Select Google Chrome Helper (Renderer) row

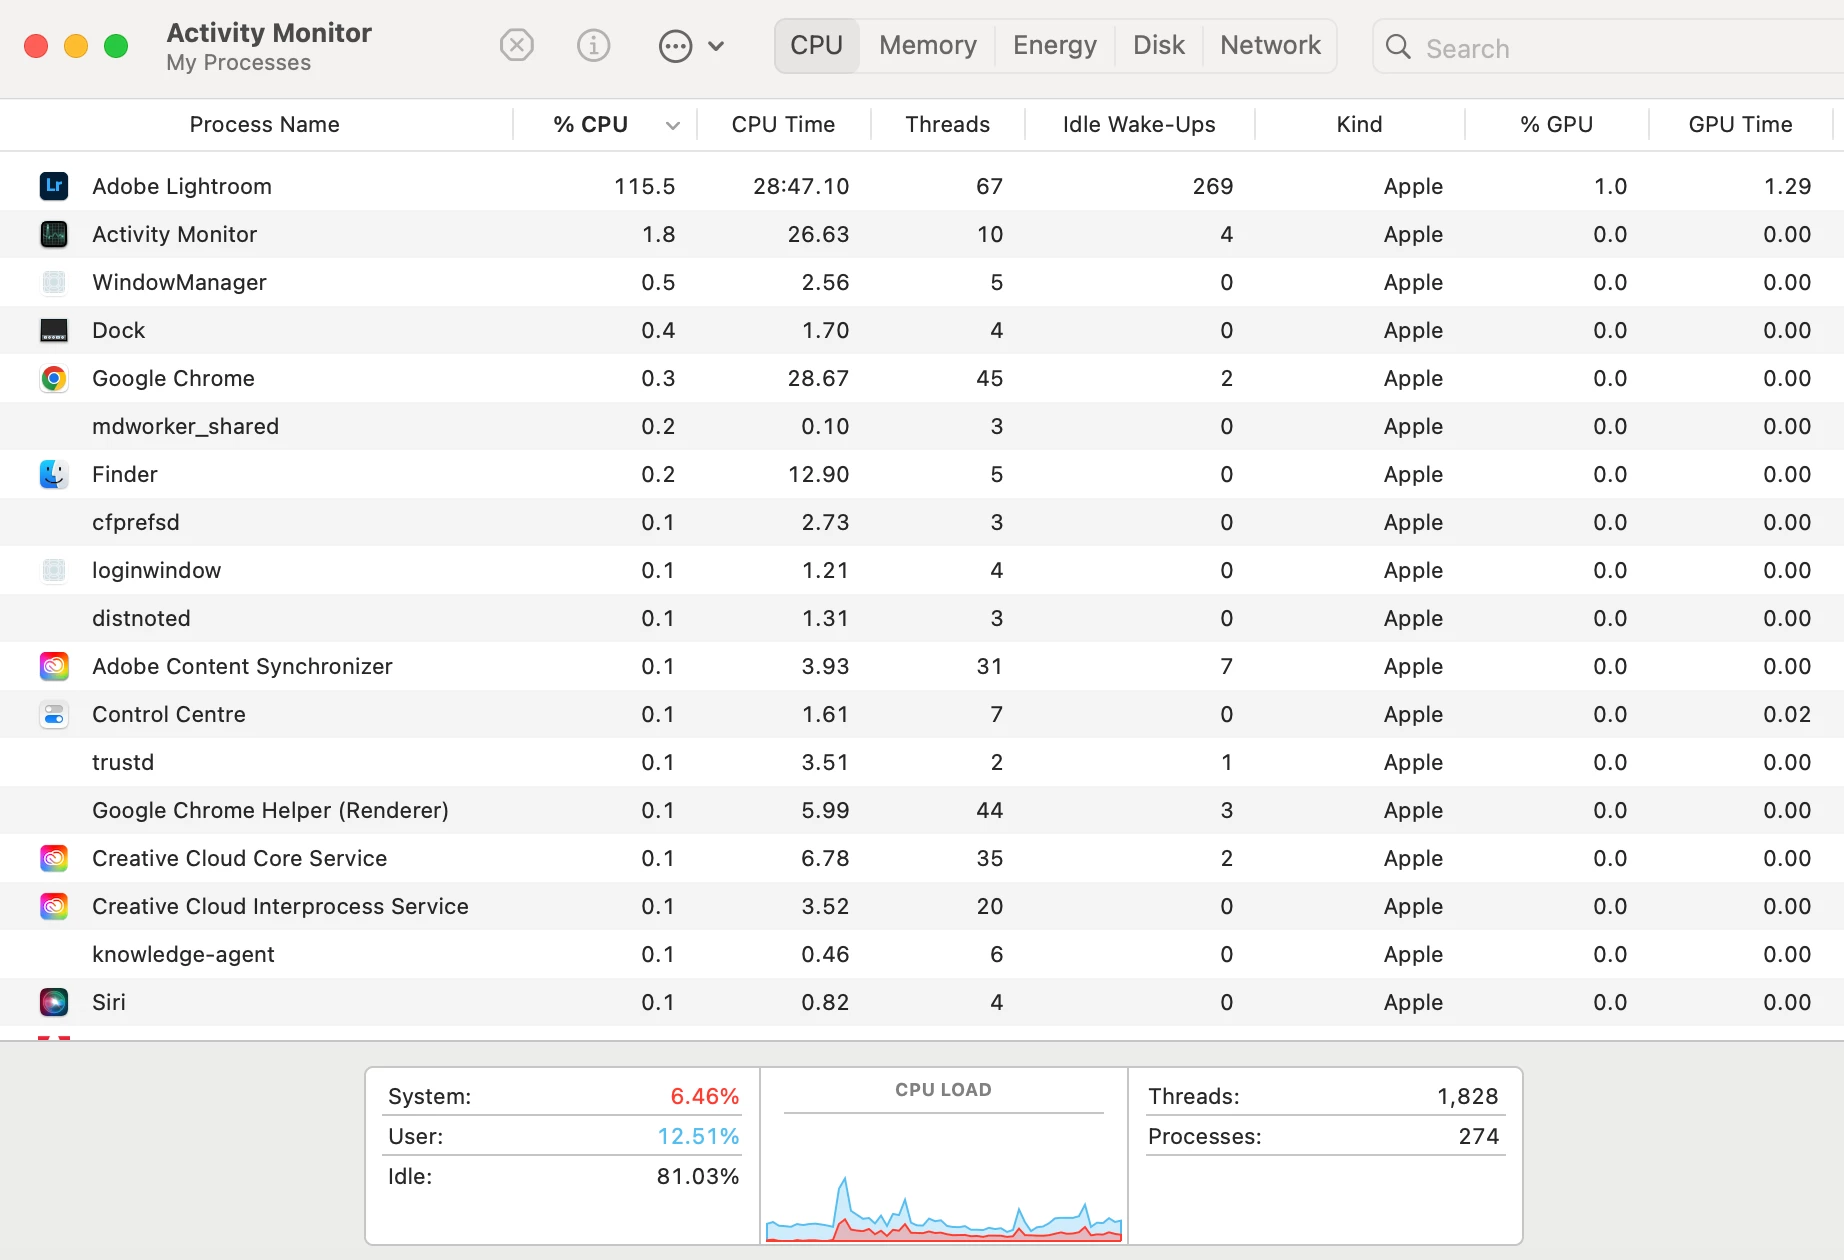tap(922, 810)
